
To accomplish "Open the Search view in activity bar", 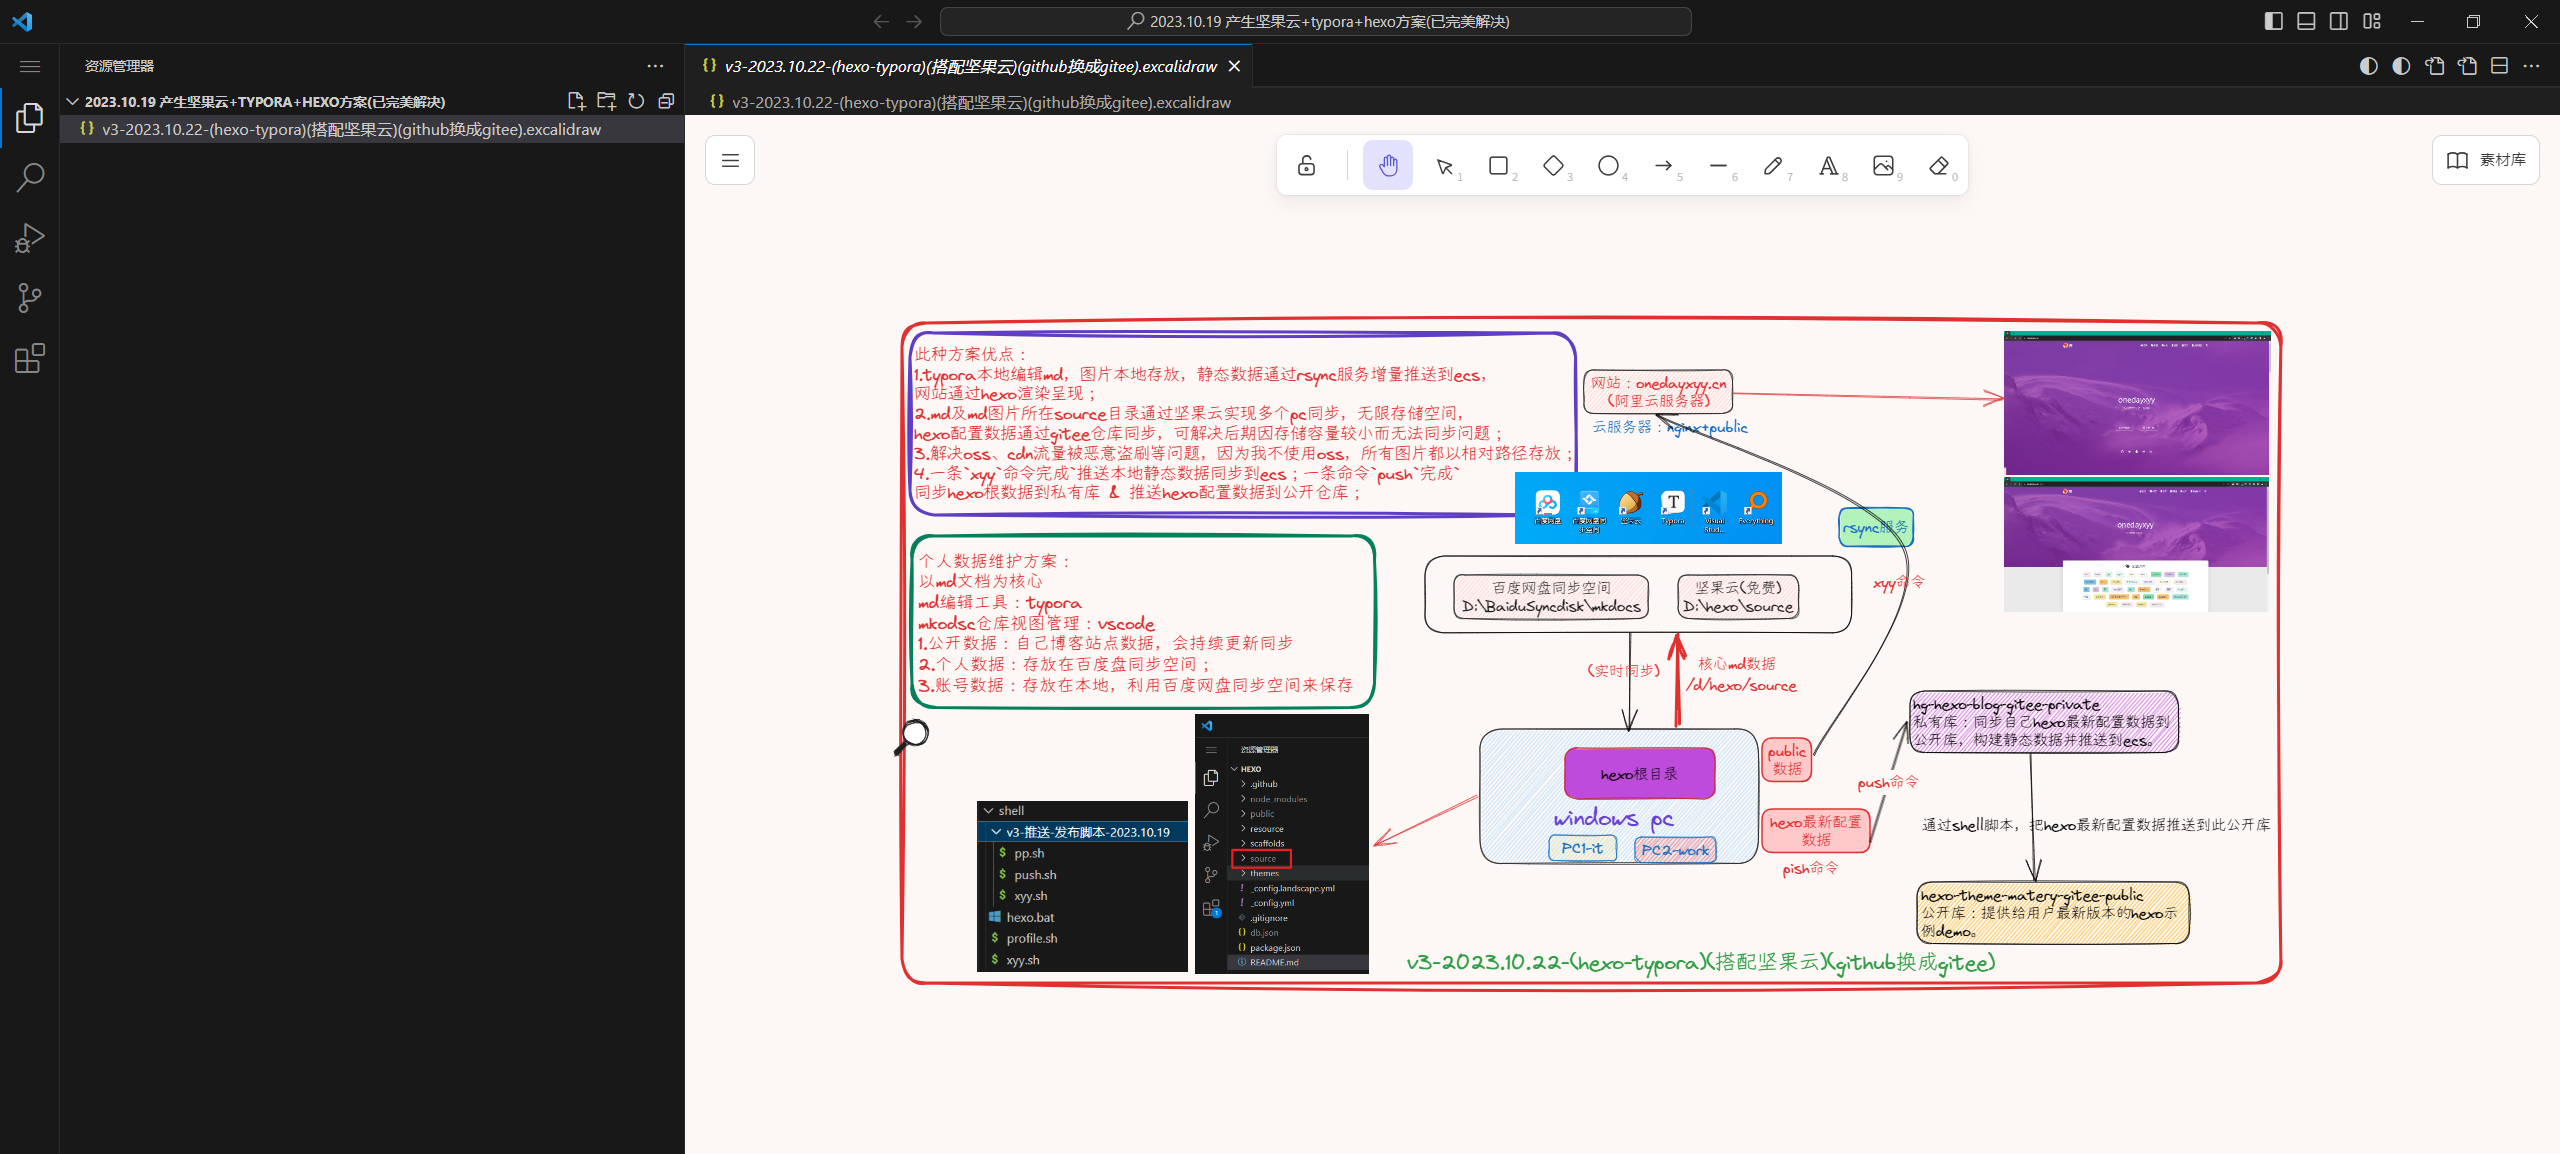I will (x=30, y=178).
